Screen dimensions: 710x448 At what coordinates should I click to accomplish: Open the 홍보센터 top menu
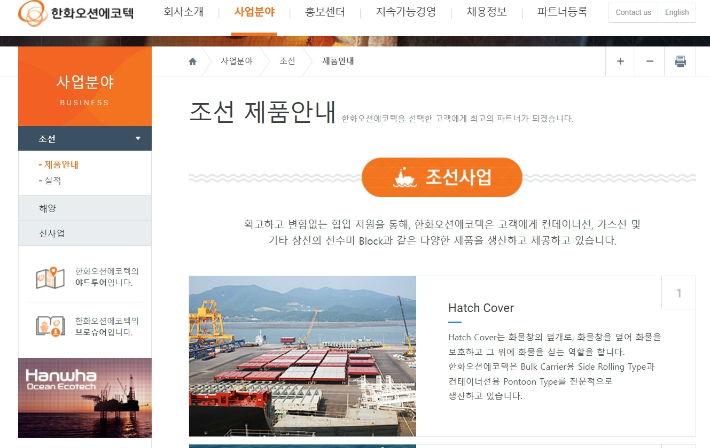click(x=326, y=13)
